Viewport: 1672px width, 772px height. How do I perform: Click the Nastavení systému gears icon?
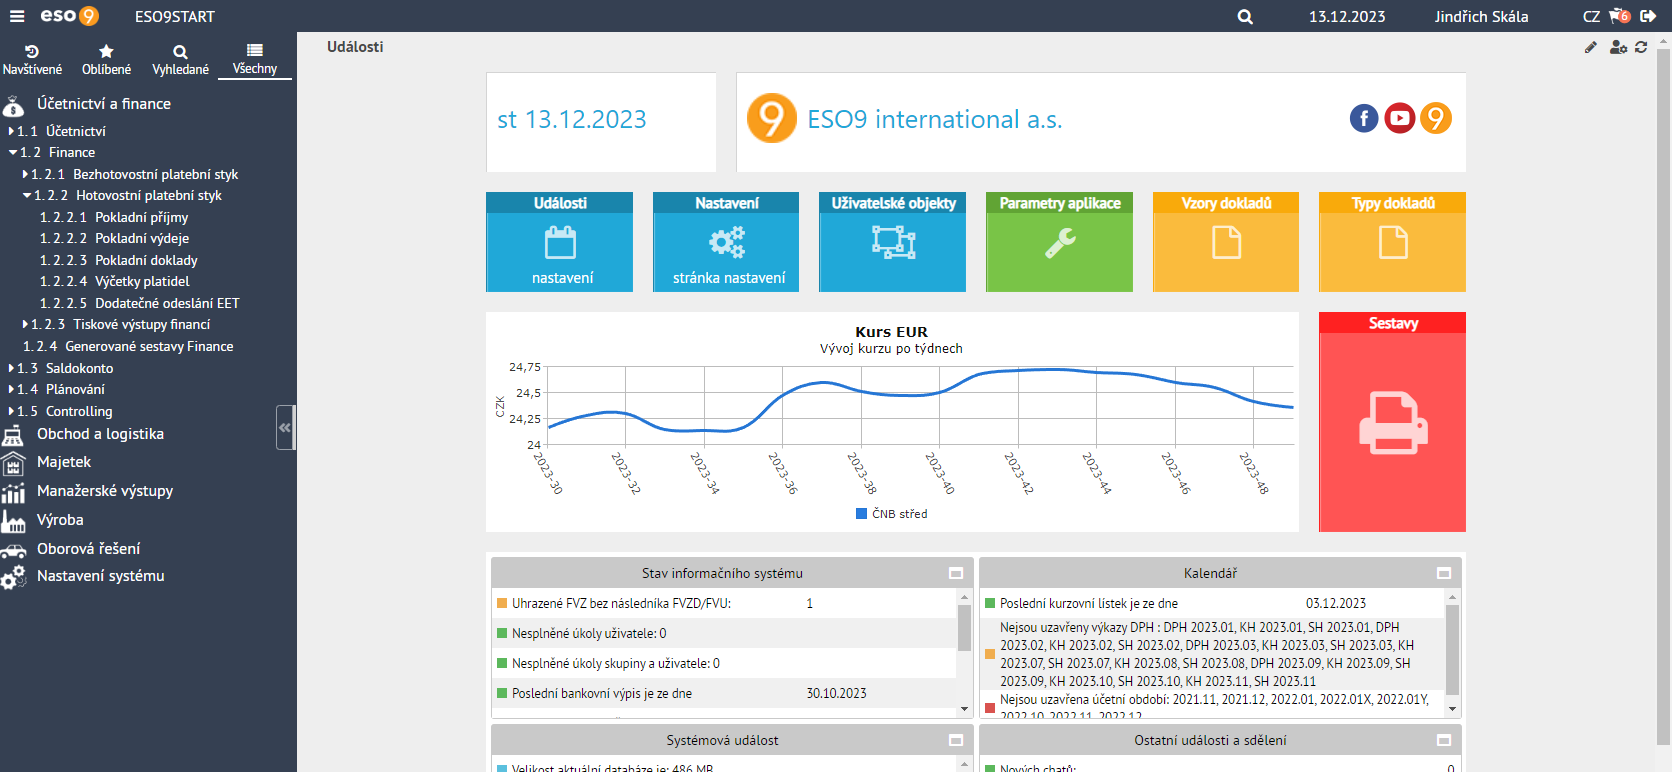tap(13, 577)
